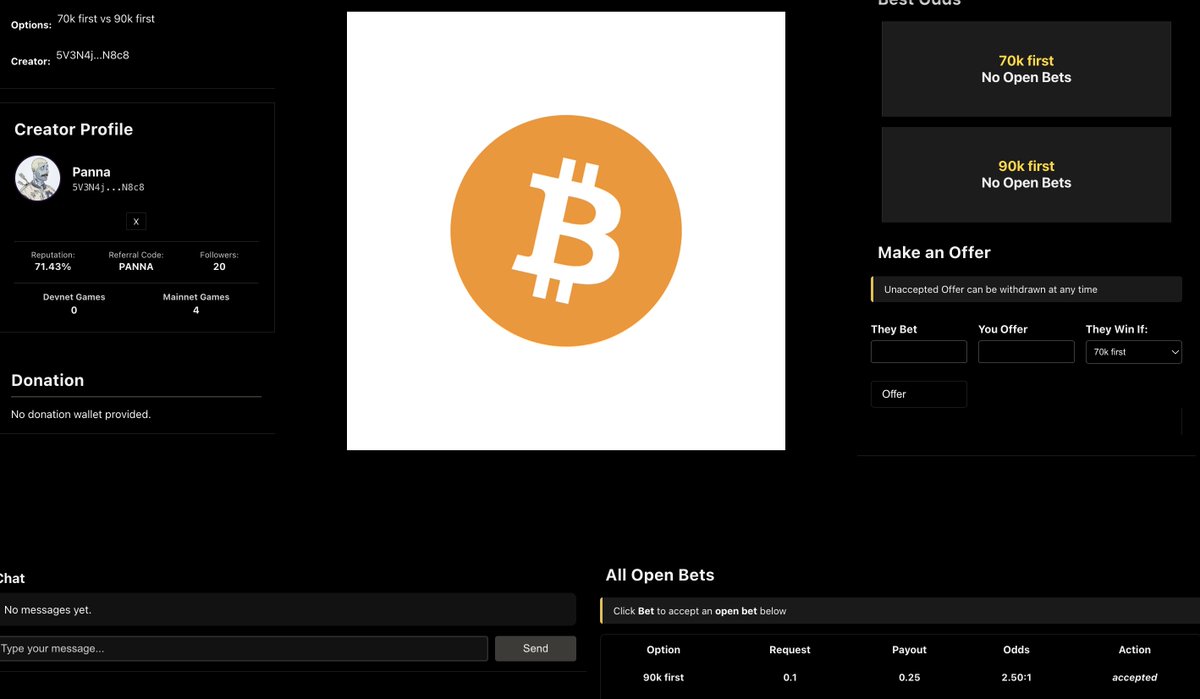Click the '70k first vs 90k first' options text
1200x699 pixels.
[106, 19]
